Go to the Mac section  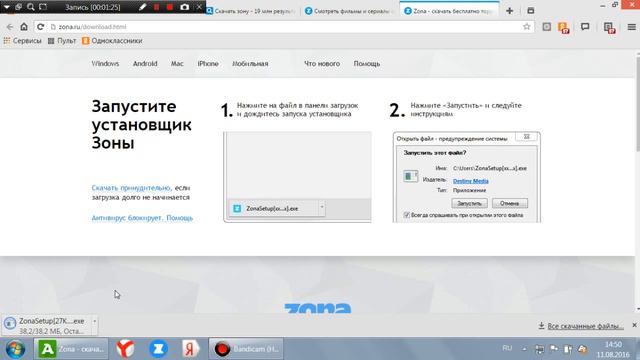pos(177,64)
